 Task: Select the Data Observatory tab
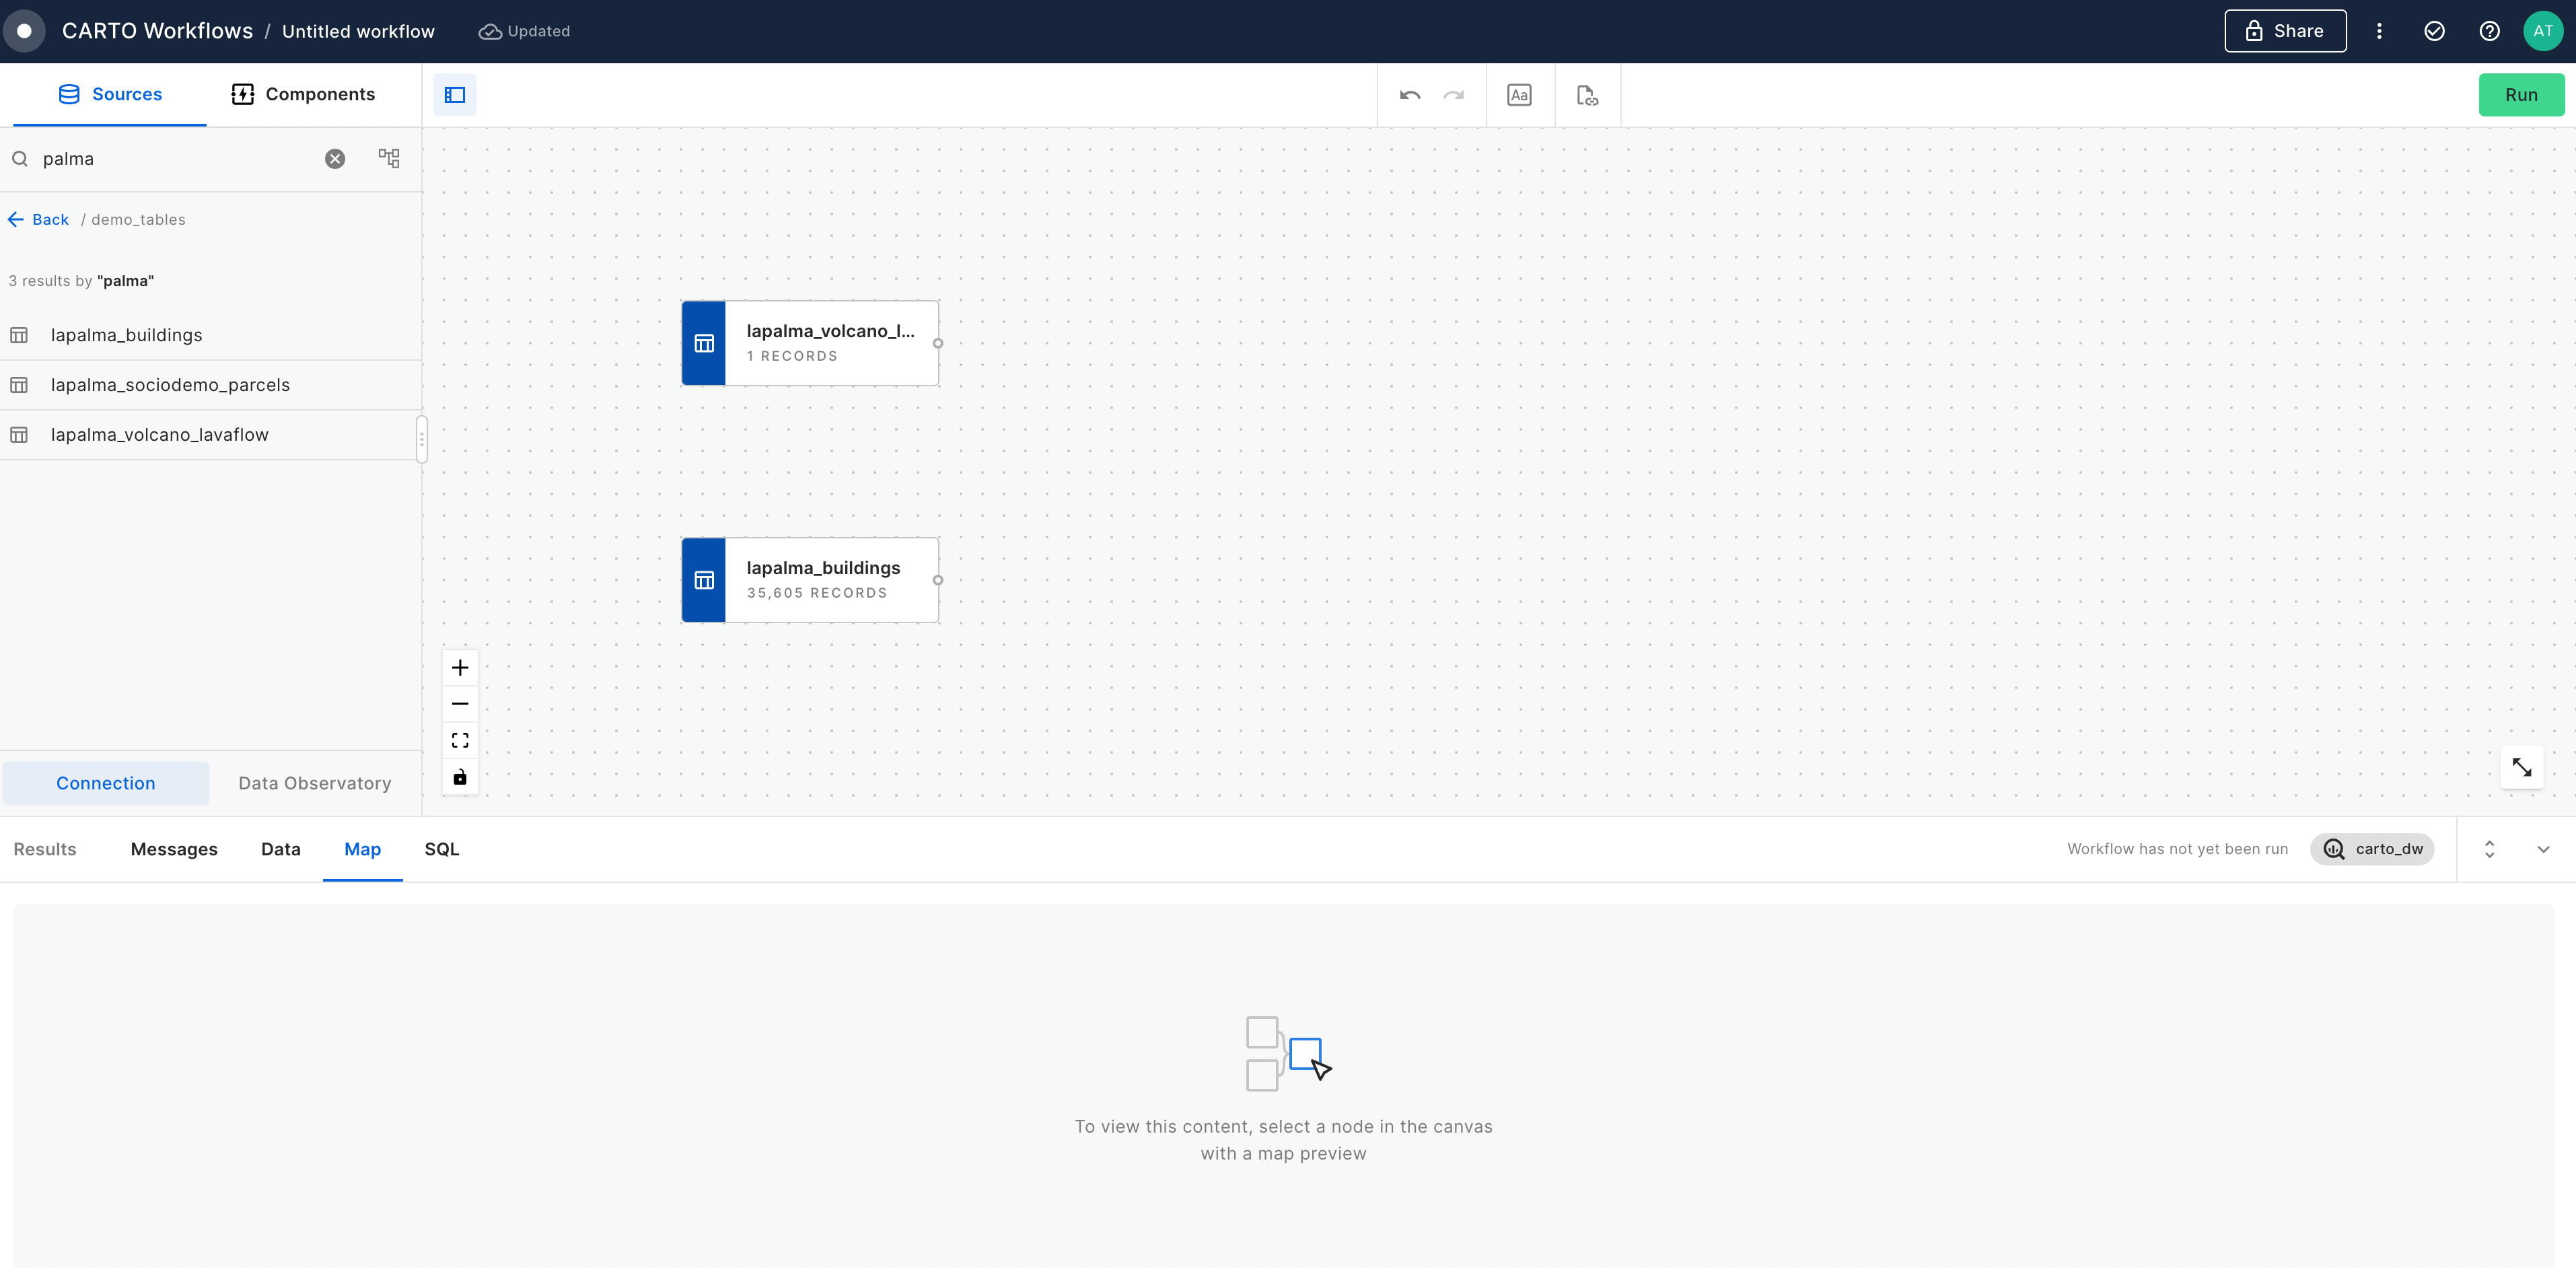click(x=315, y=783)
